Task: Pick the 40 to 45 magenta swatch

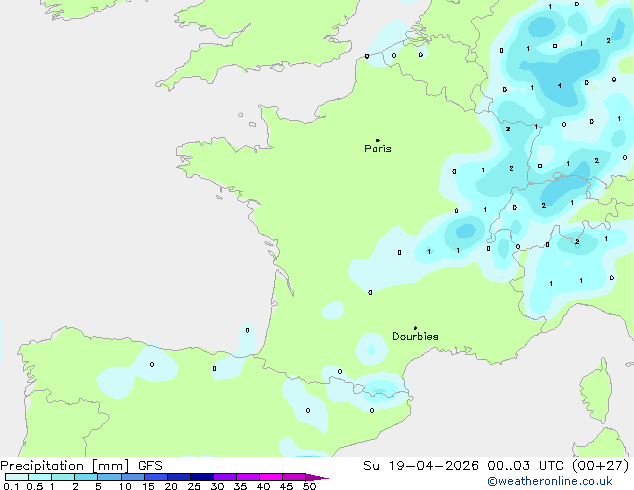Action: coord(271,477)
